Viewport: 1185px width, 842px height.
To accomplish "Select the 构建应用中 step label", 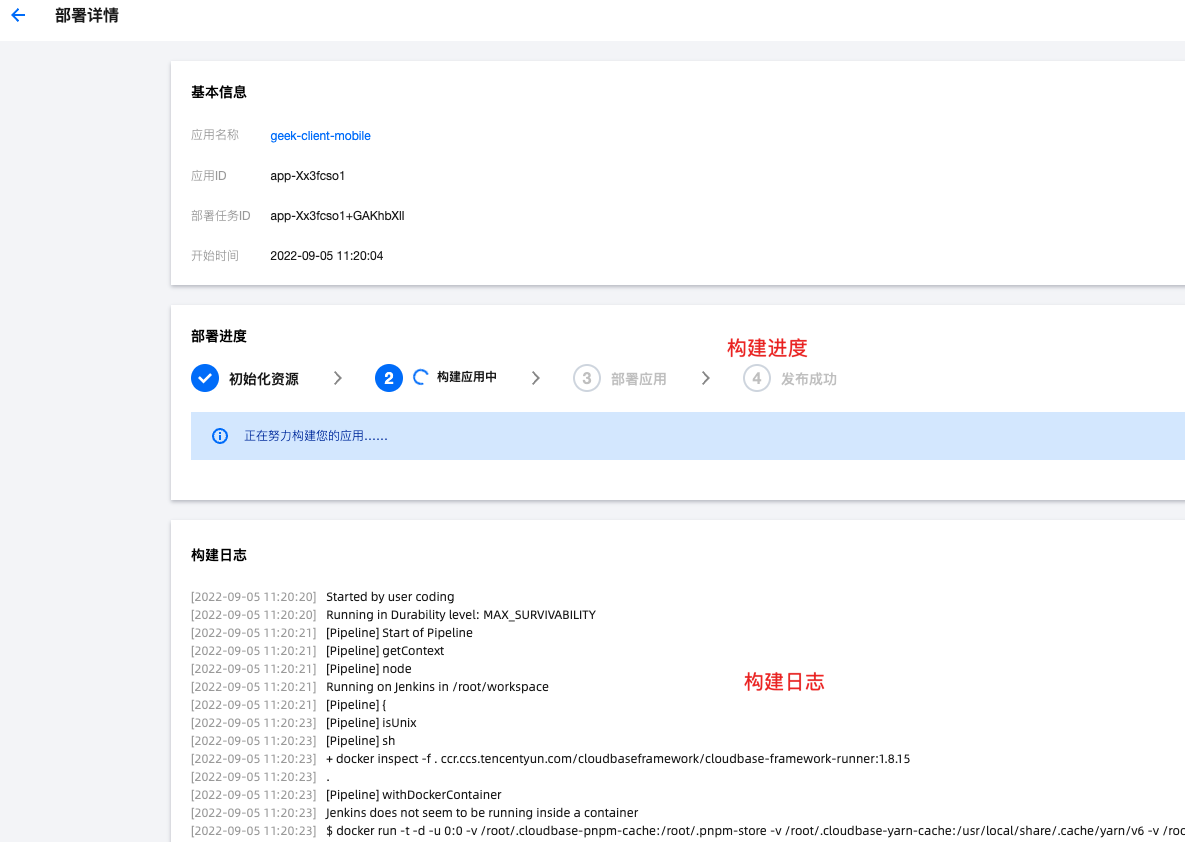I will (467, 378).
